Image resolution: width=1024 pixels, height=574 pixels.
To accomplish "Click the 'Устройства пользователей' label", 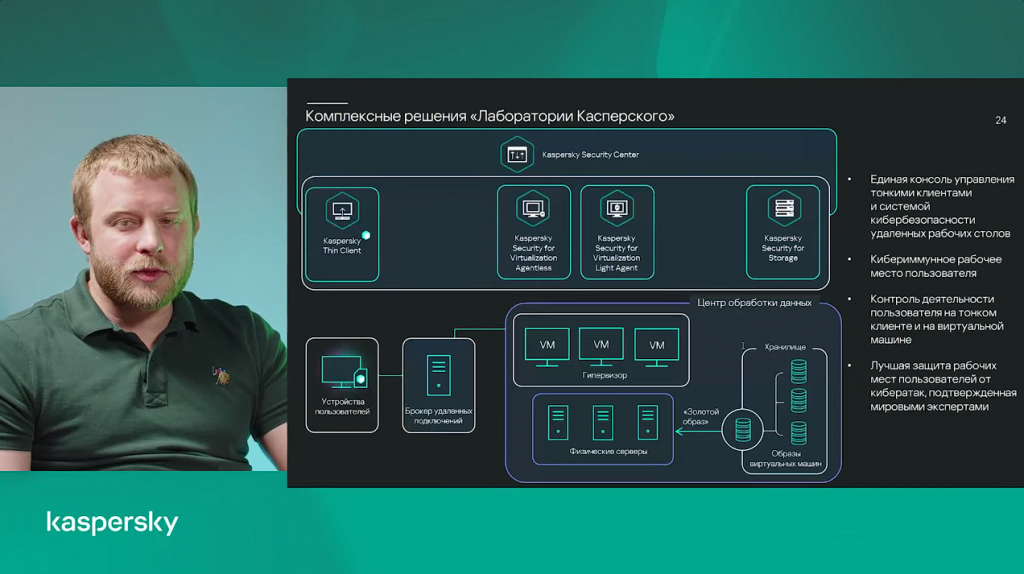I will click(x=342, y=406).
